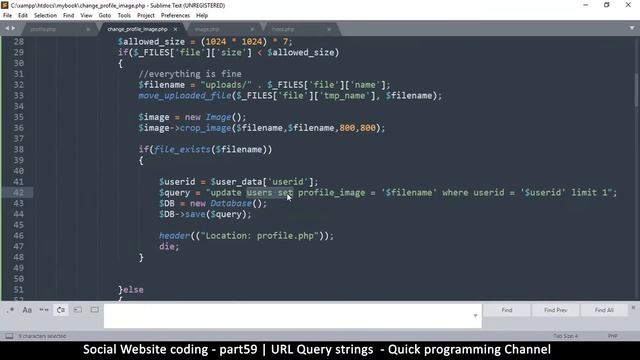Switch to the profile.php tab

pos(43,29)
